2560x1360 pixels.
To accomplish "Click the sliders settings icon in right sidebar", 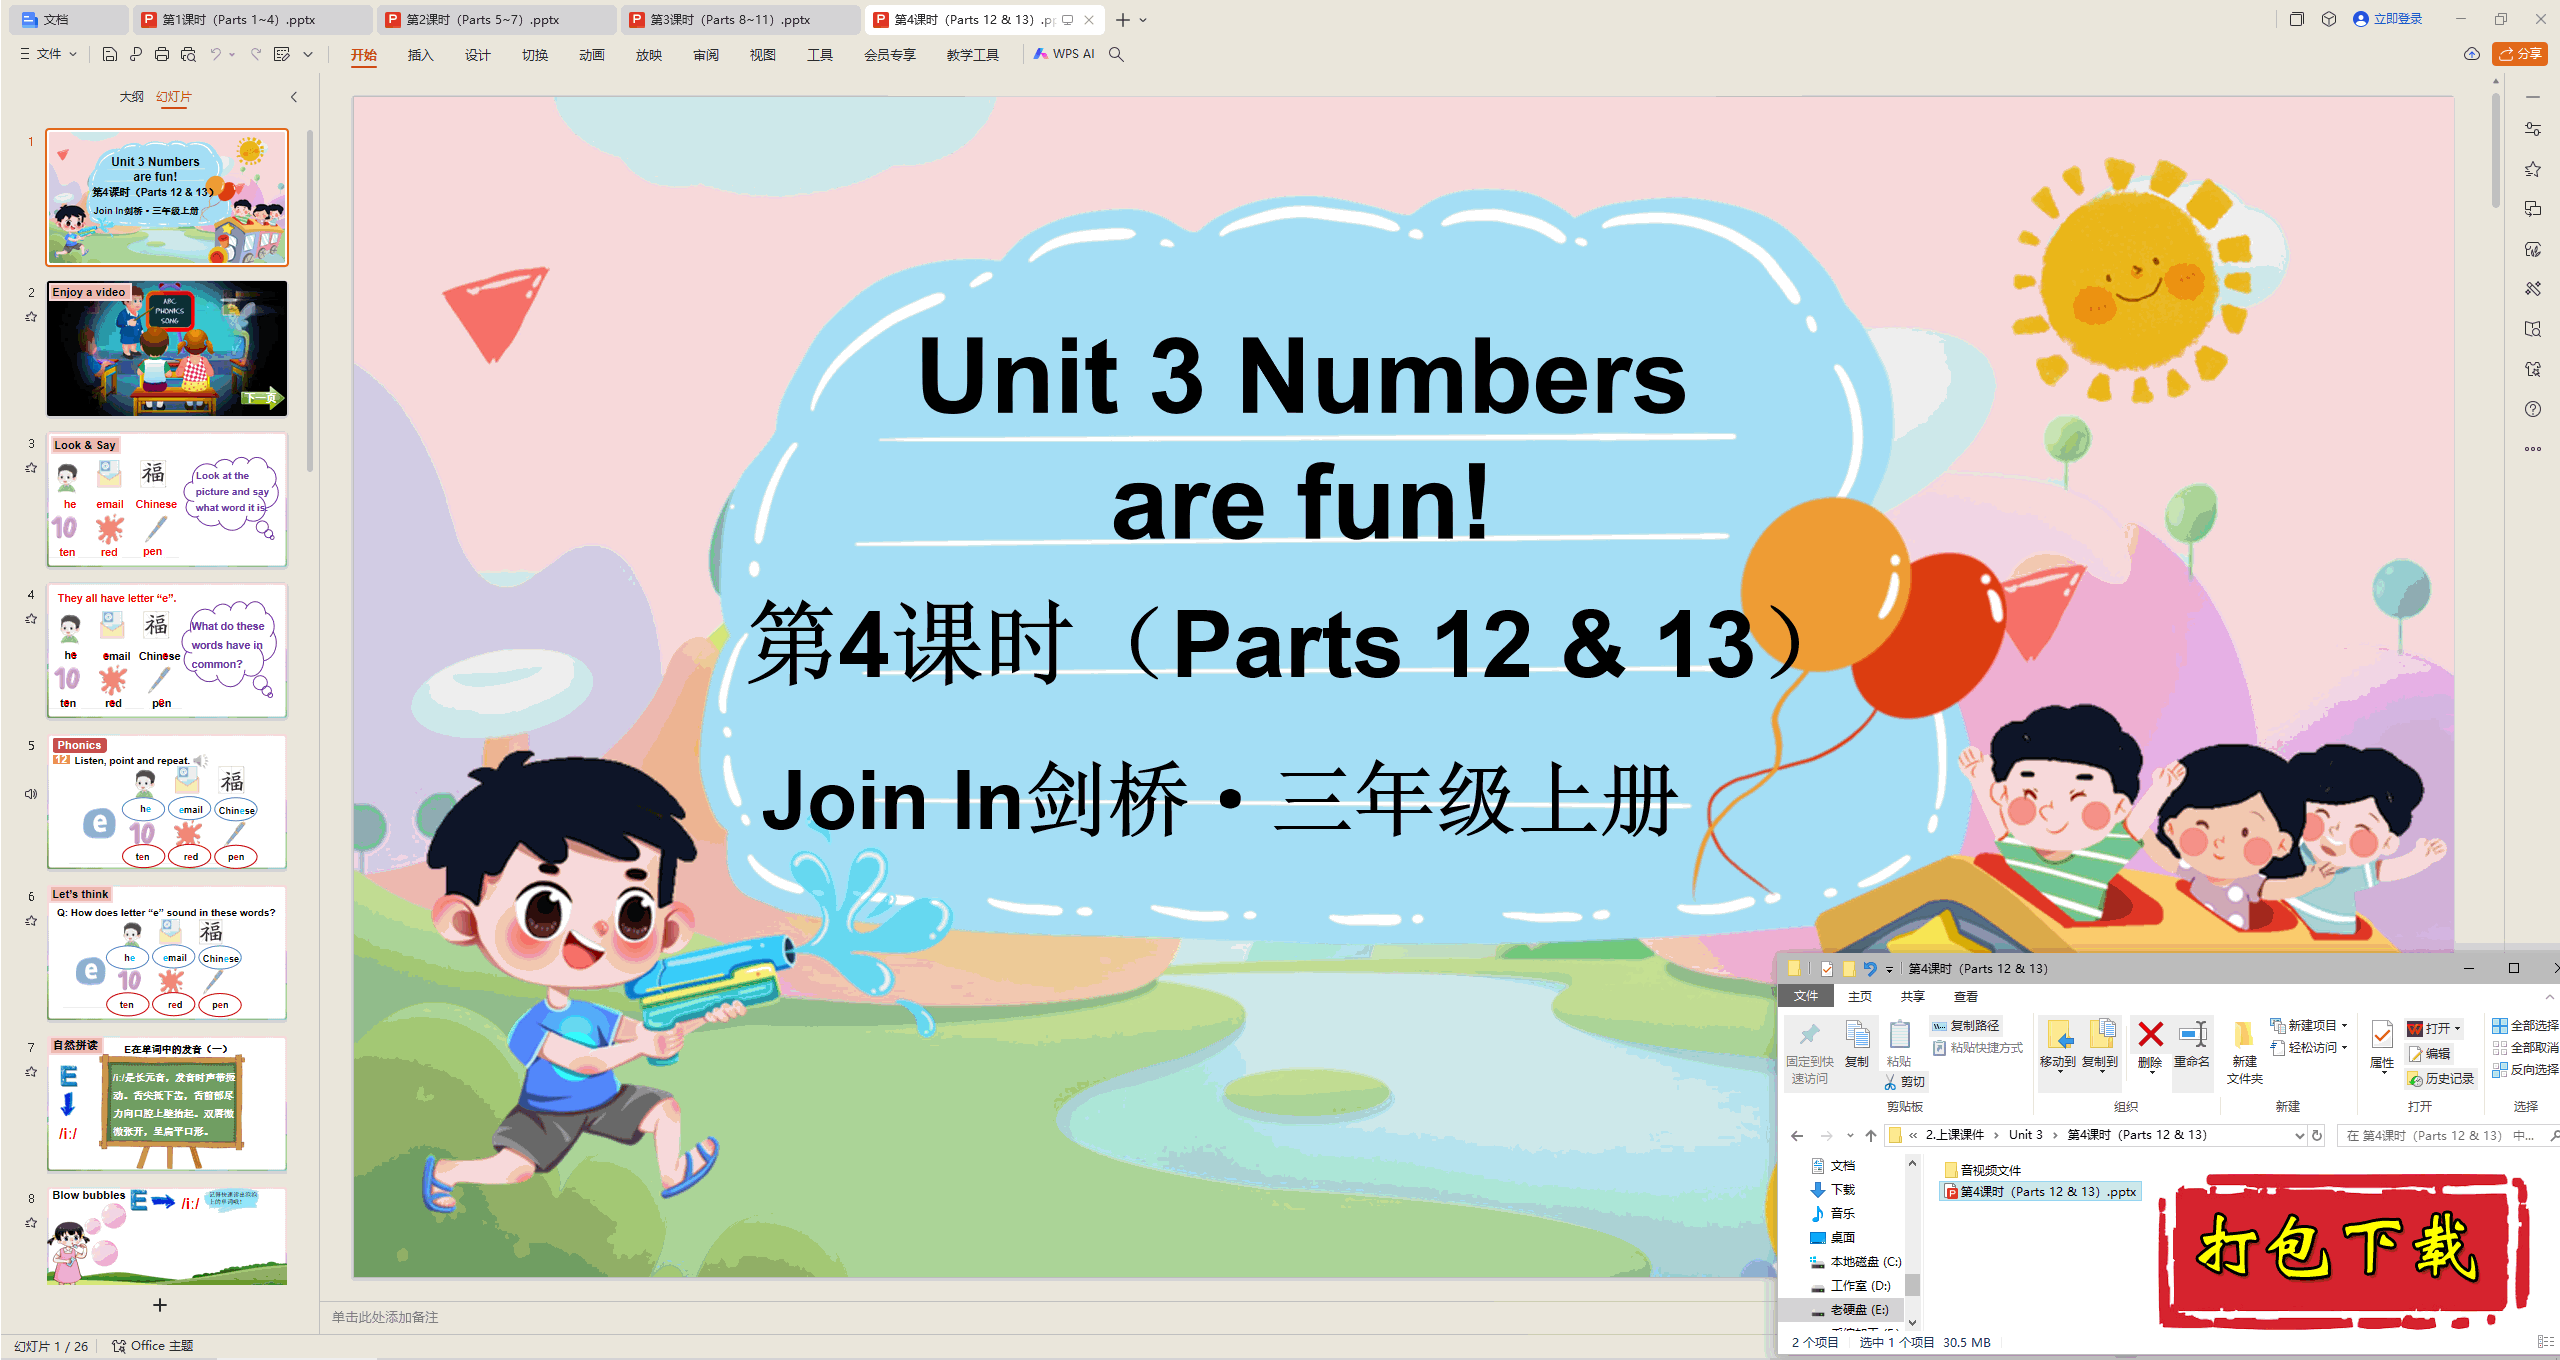I will pyautogui.click(x=2533, y=129).
